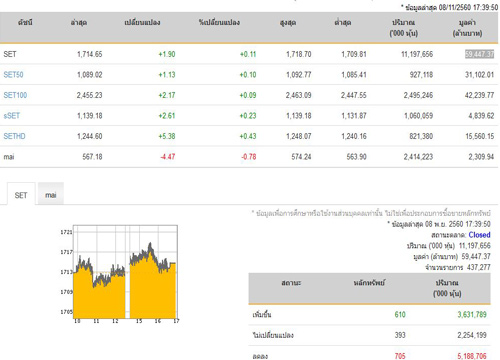
Task: Open the SETHD index link
Action: coord(14,136)
